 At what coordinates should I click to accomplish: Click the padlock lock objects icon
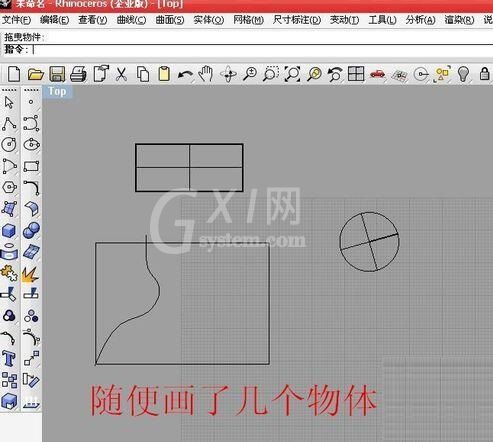[x=484, y=74]
